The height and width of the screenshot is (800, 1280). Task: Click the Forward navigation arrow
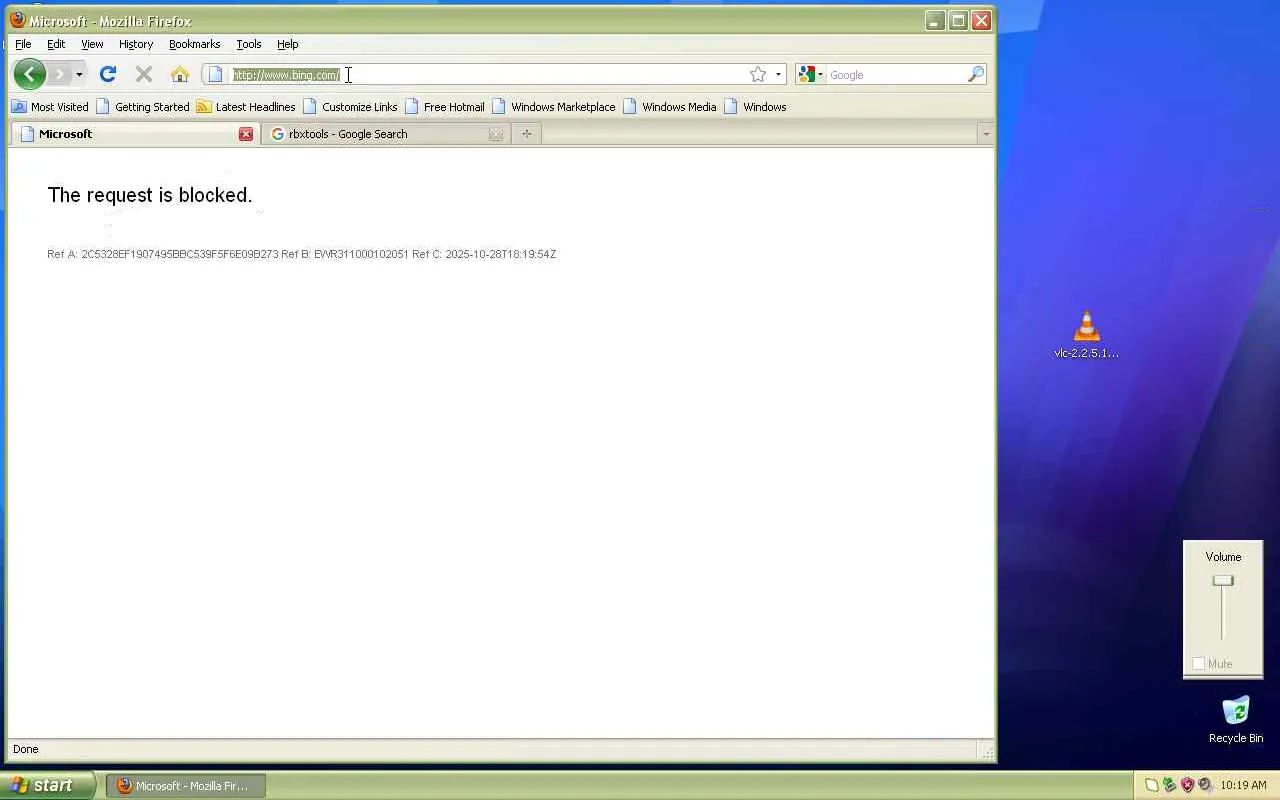[60, 74]
